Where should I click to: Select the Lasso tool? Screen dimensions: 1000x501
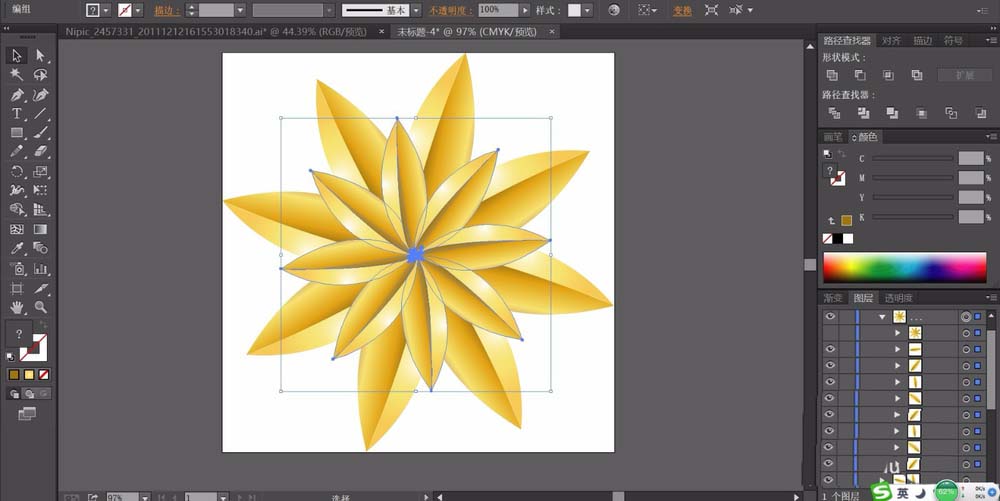coord(40,75)
